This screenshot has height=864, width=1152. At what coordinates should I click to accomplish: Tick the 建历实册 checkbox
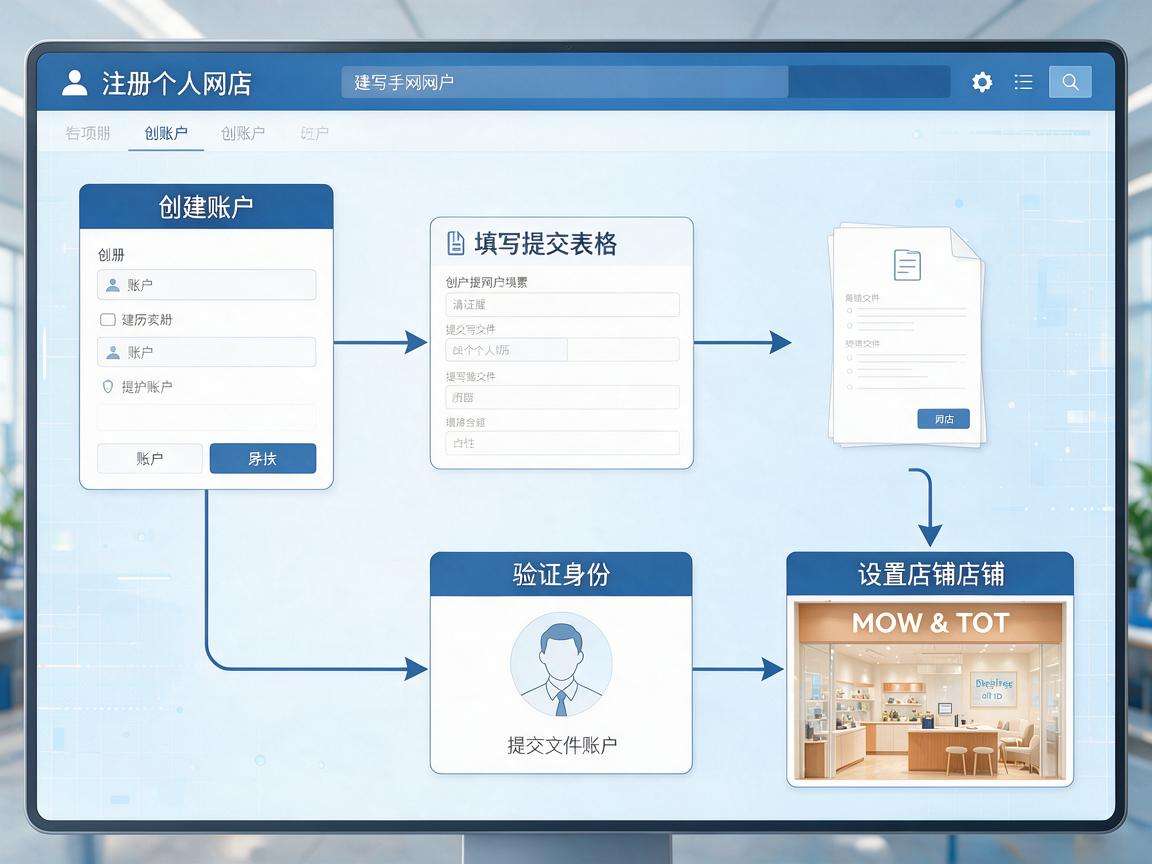[108, 320]
